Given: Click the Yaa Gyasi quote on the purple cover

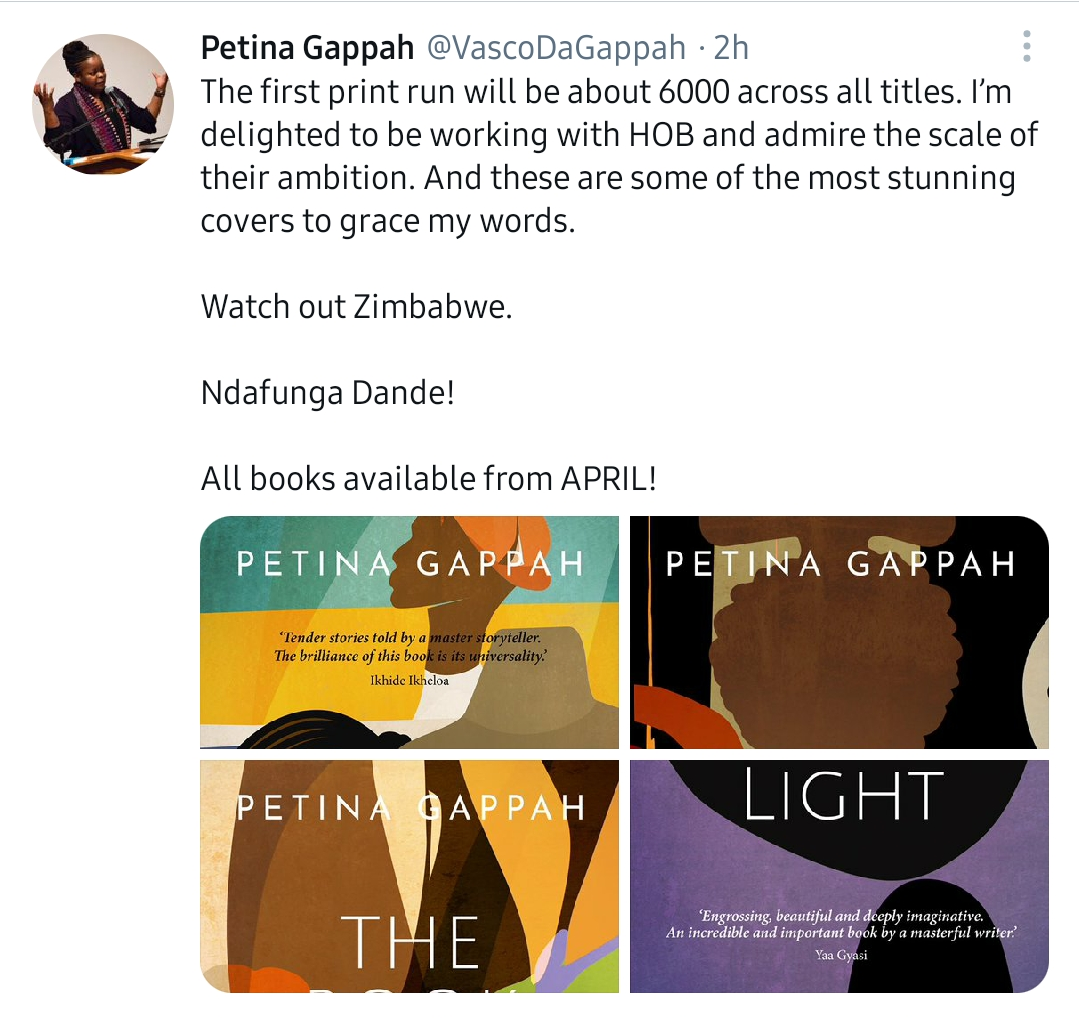Looking at the screenshot, I should (841, 932).
